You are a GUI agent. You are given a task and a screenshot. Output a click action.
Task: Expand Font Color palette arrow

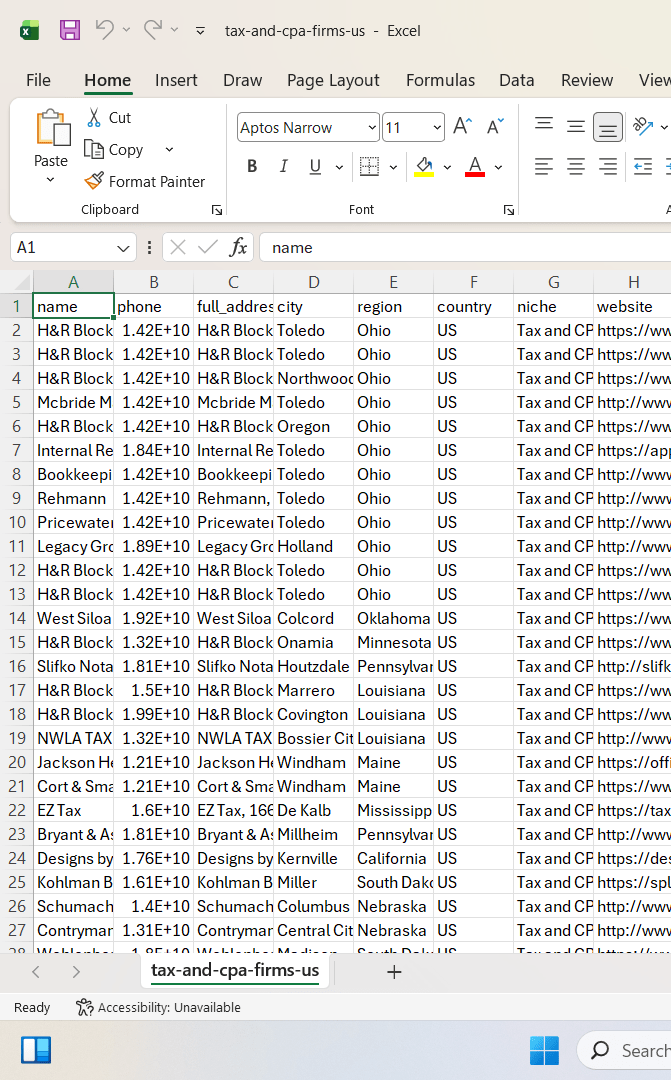tap(498, 167)
